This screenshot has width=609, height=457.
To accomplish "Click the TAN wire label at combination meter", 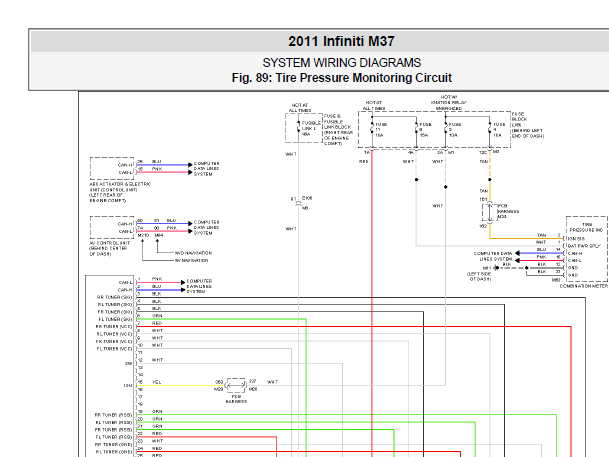I will [542, 235].
